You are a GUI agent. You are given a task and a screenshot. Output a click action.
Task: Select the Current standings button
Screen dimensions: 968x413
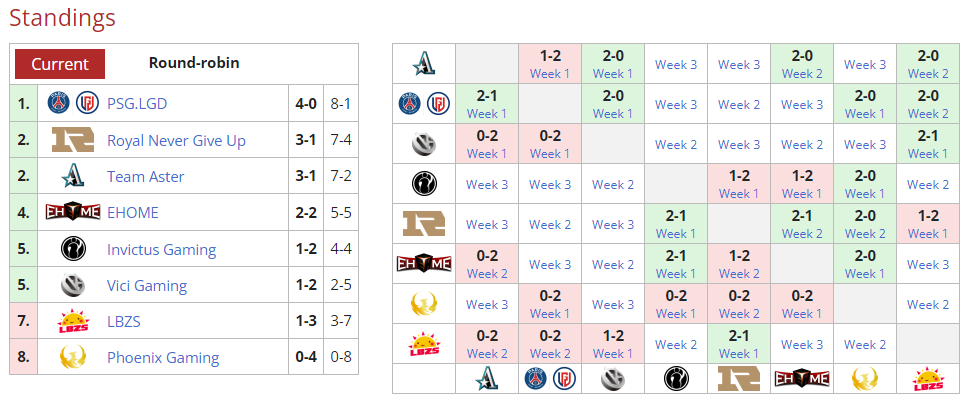60,64
